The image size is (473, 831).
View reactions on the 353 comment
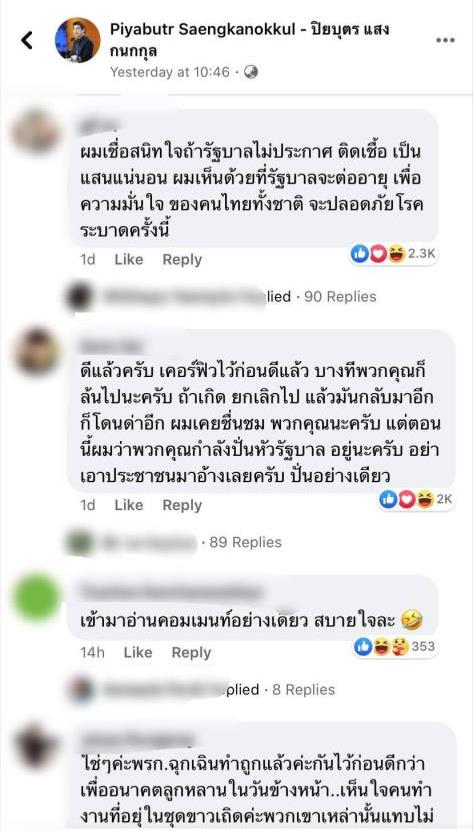tap(395, 646)
